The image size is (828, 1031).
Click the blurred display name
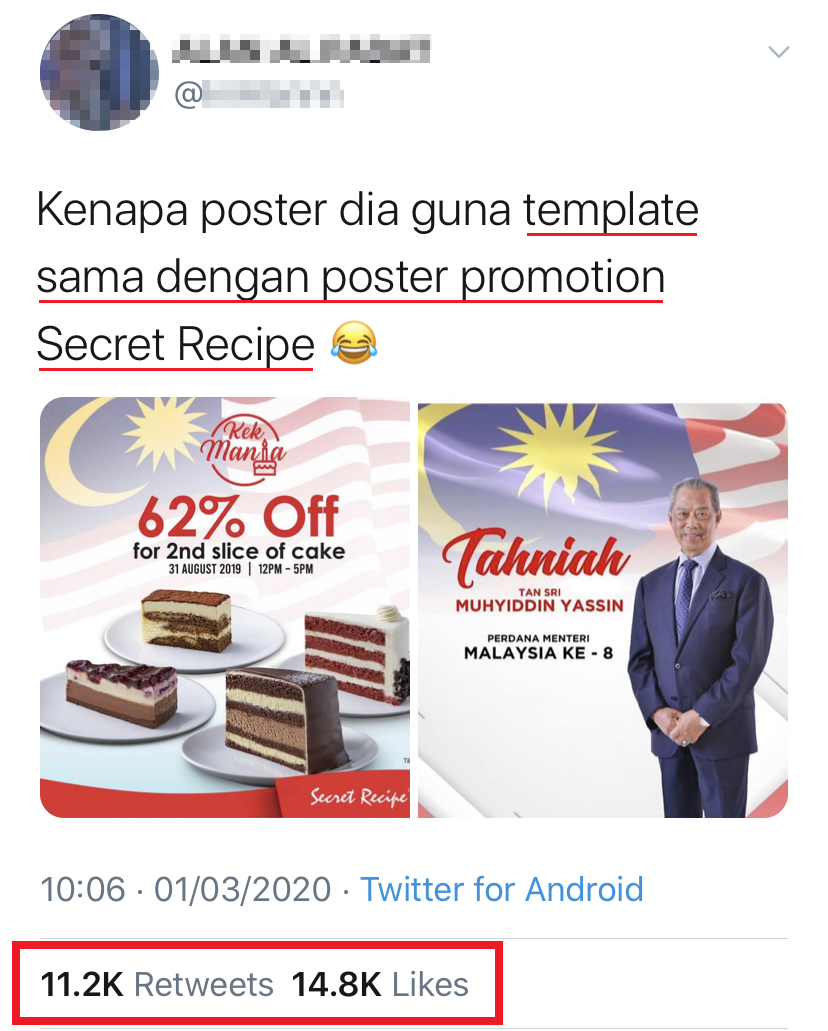pos(301,50)
